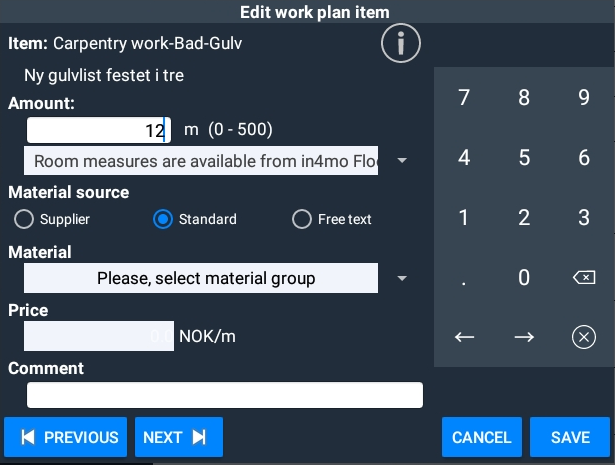Go to the previous work plan item
The image size is (615, 465).
[66, 437]
